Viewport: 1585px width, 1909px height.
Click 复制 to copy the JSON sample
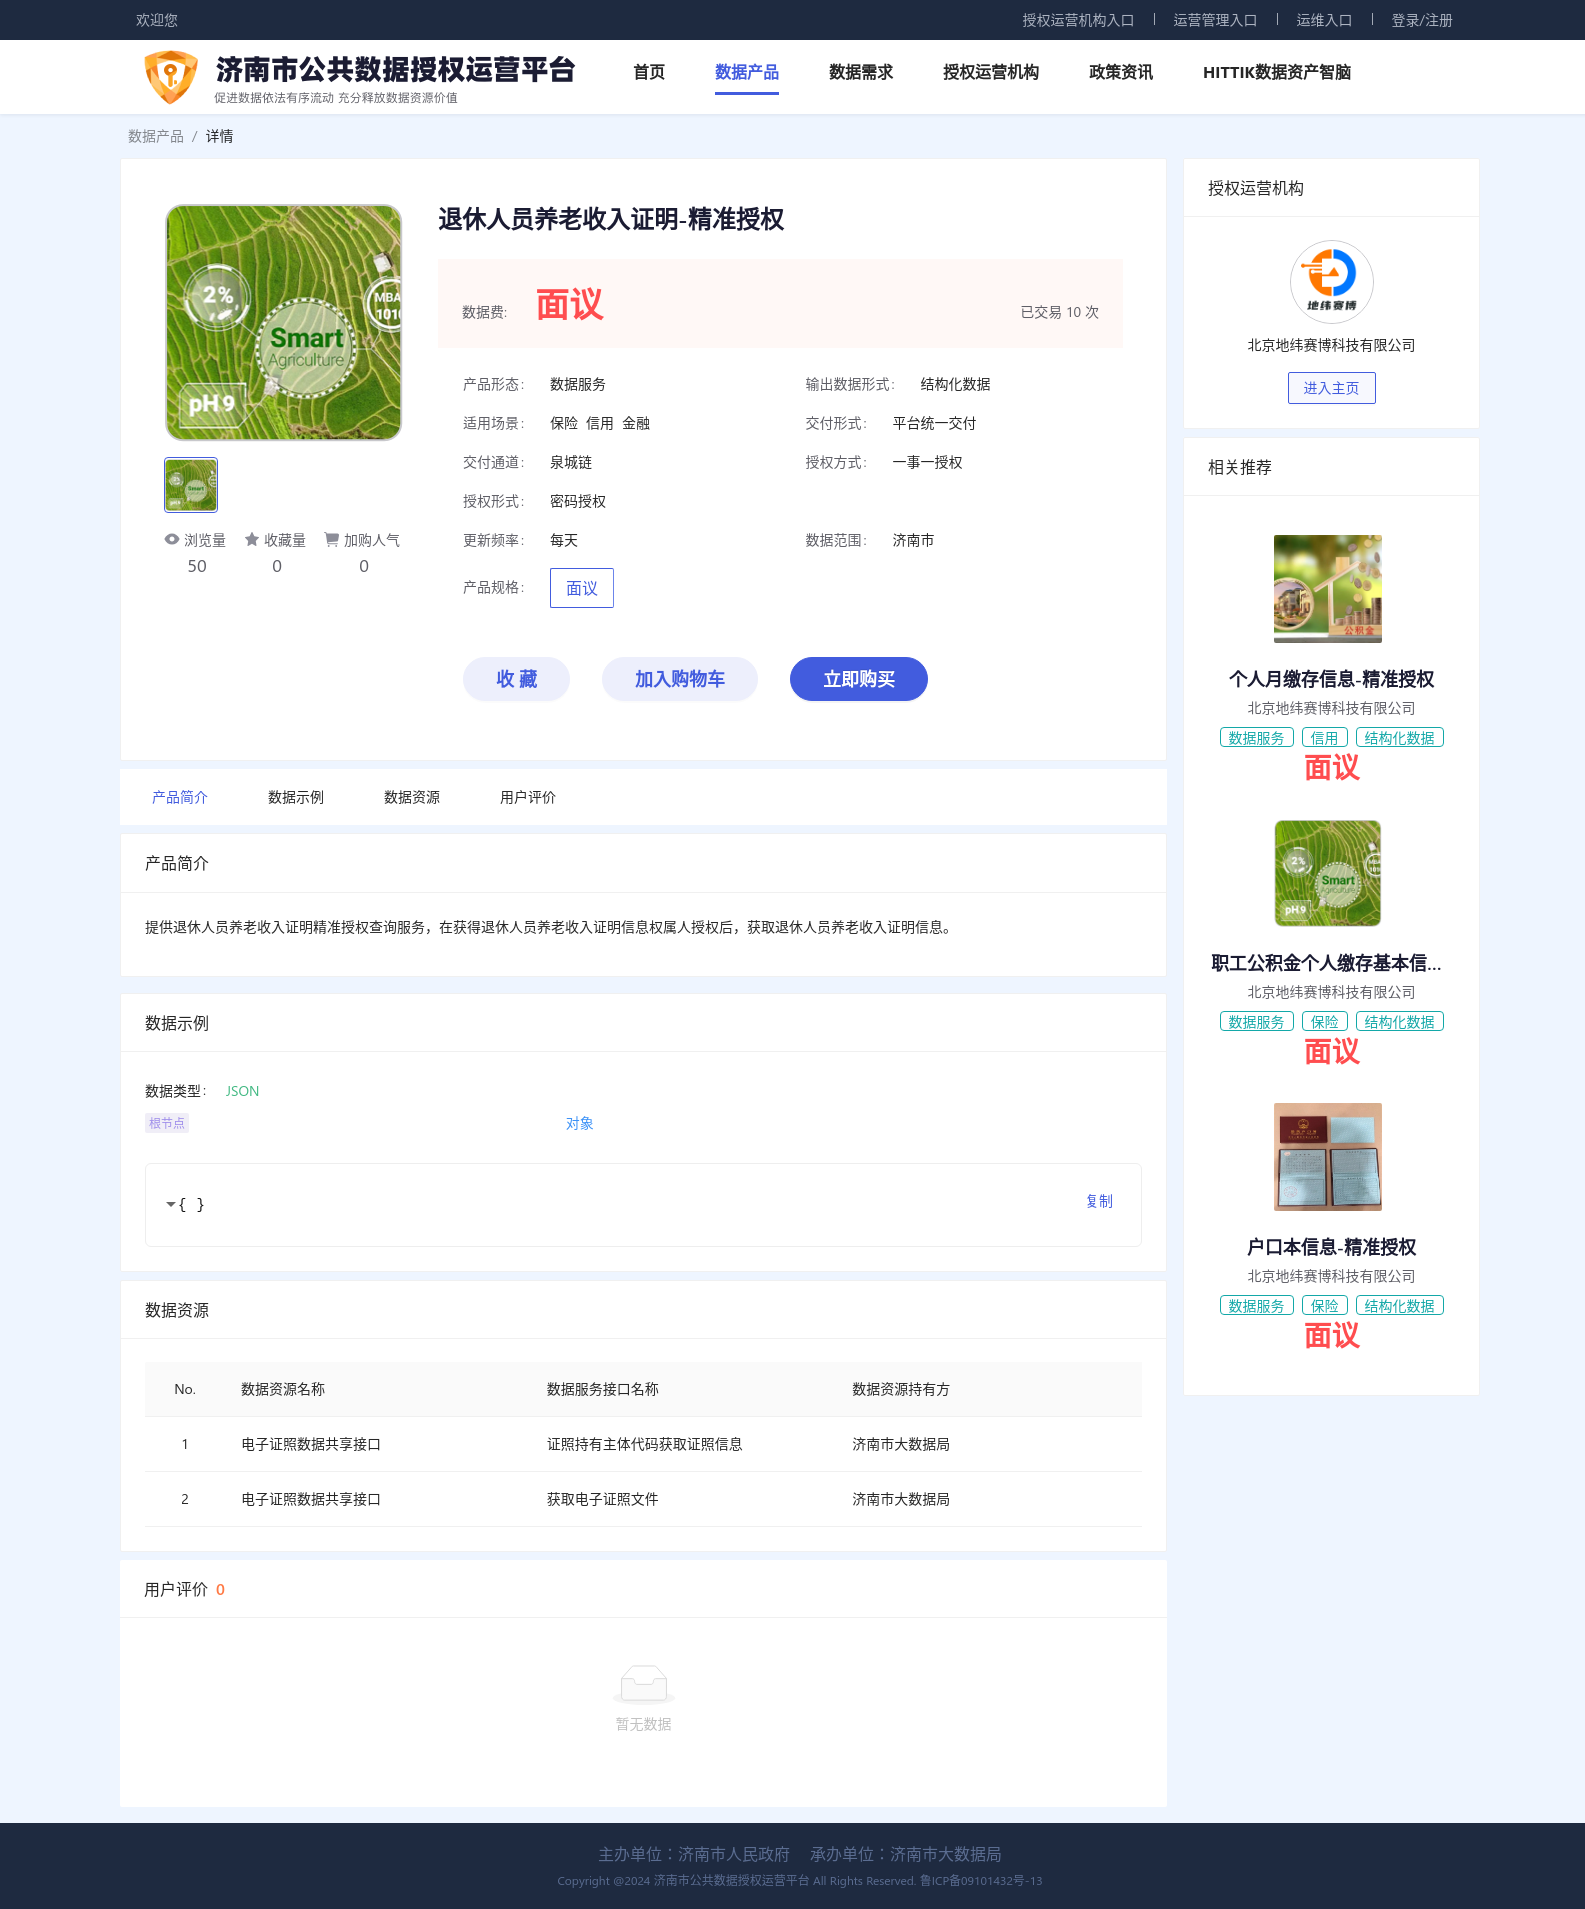coord(1099,1201)
